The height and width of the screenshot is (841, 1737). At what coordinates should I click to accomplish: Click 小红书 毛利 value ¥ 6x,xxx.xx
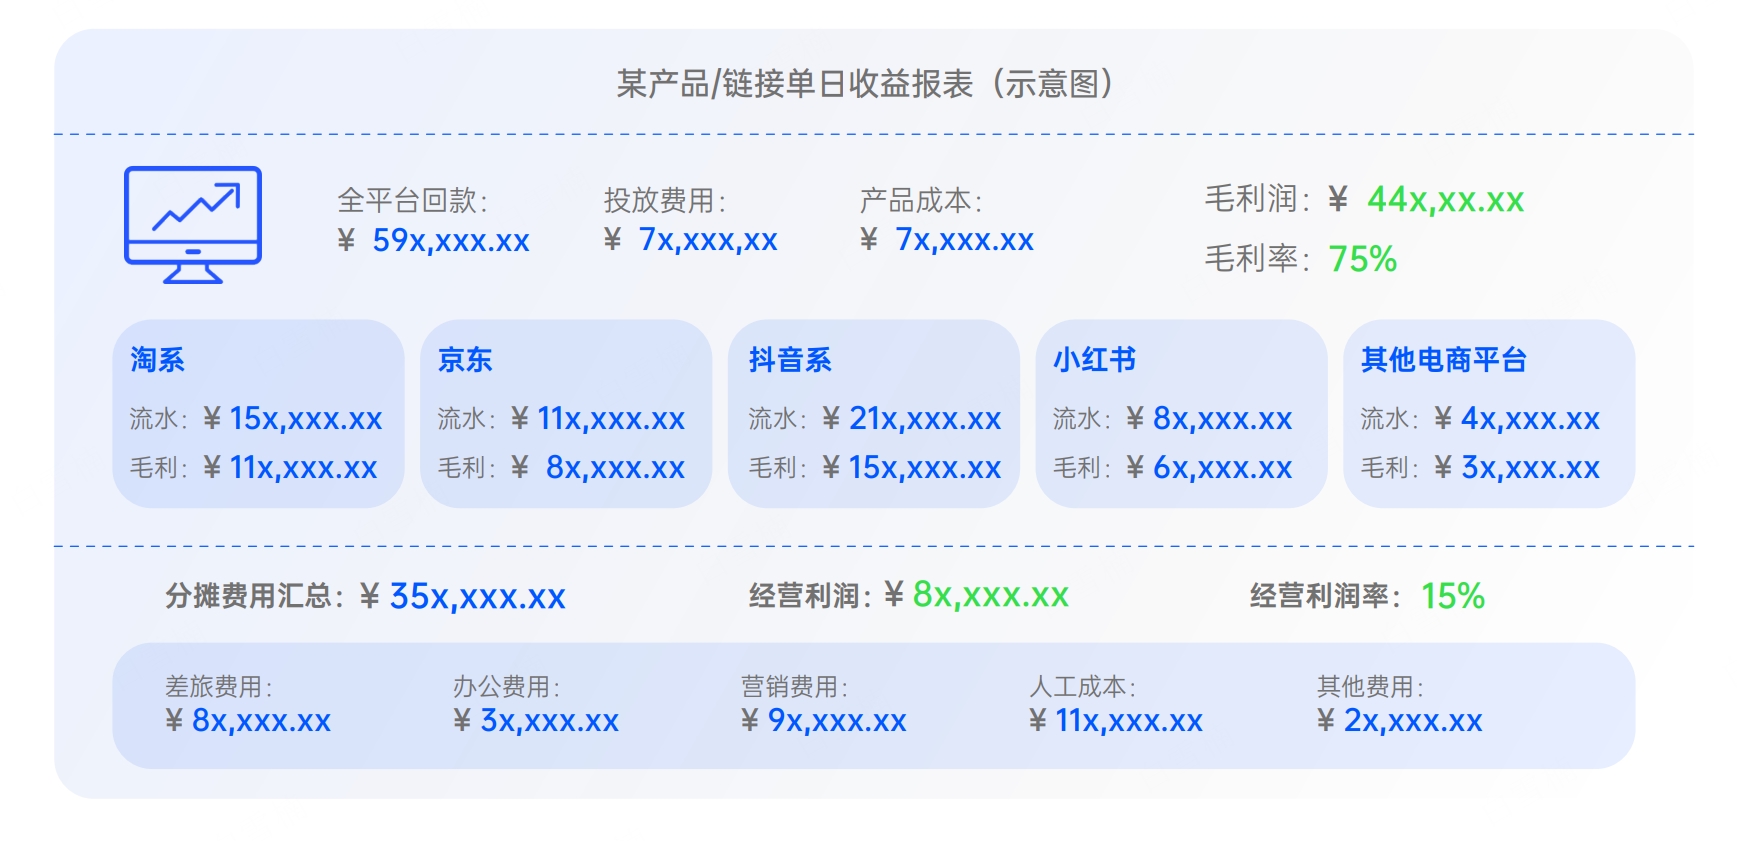point(1209,467)
